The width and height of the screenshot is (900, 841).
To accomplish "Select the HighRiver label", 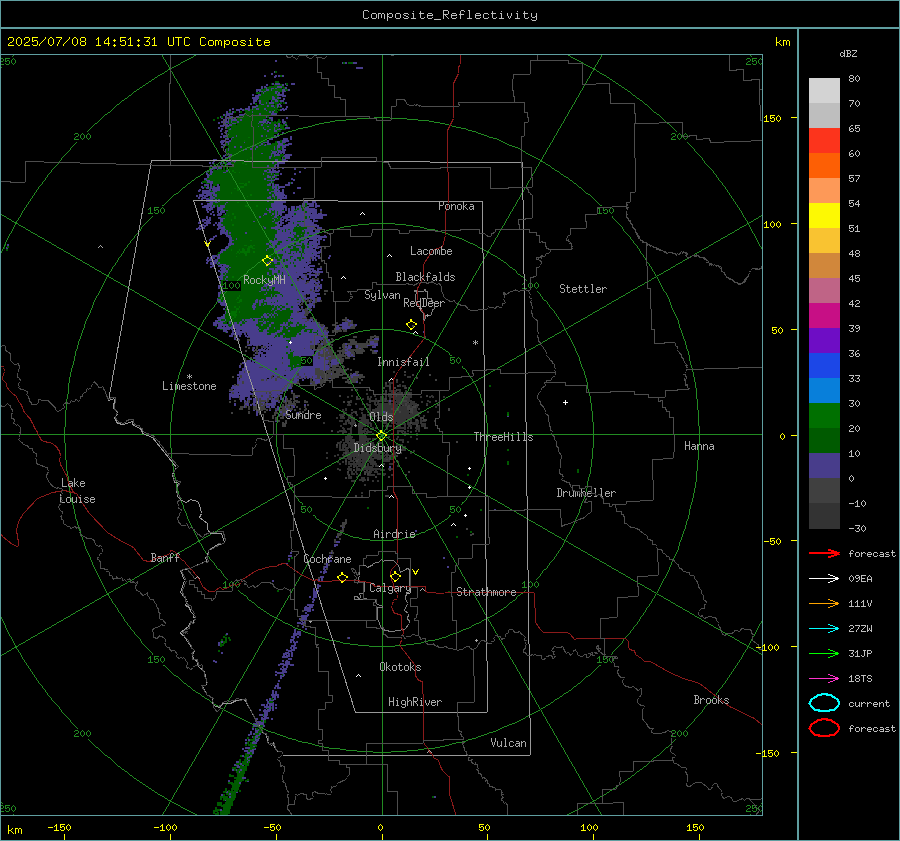I will (x=415, y=702).
